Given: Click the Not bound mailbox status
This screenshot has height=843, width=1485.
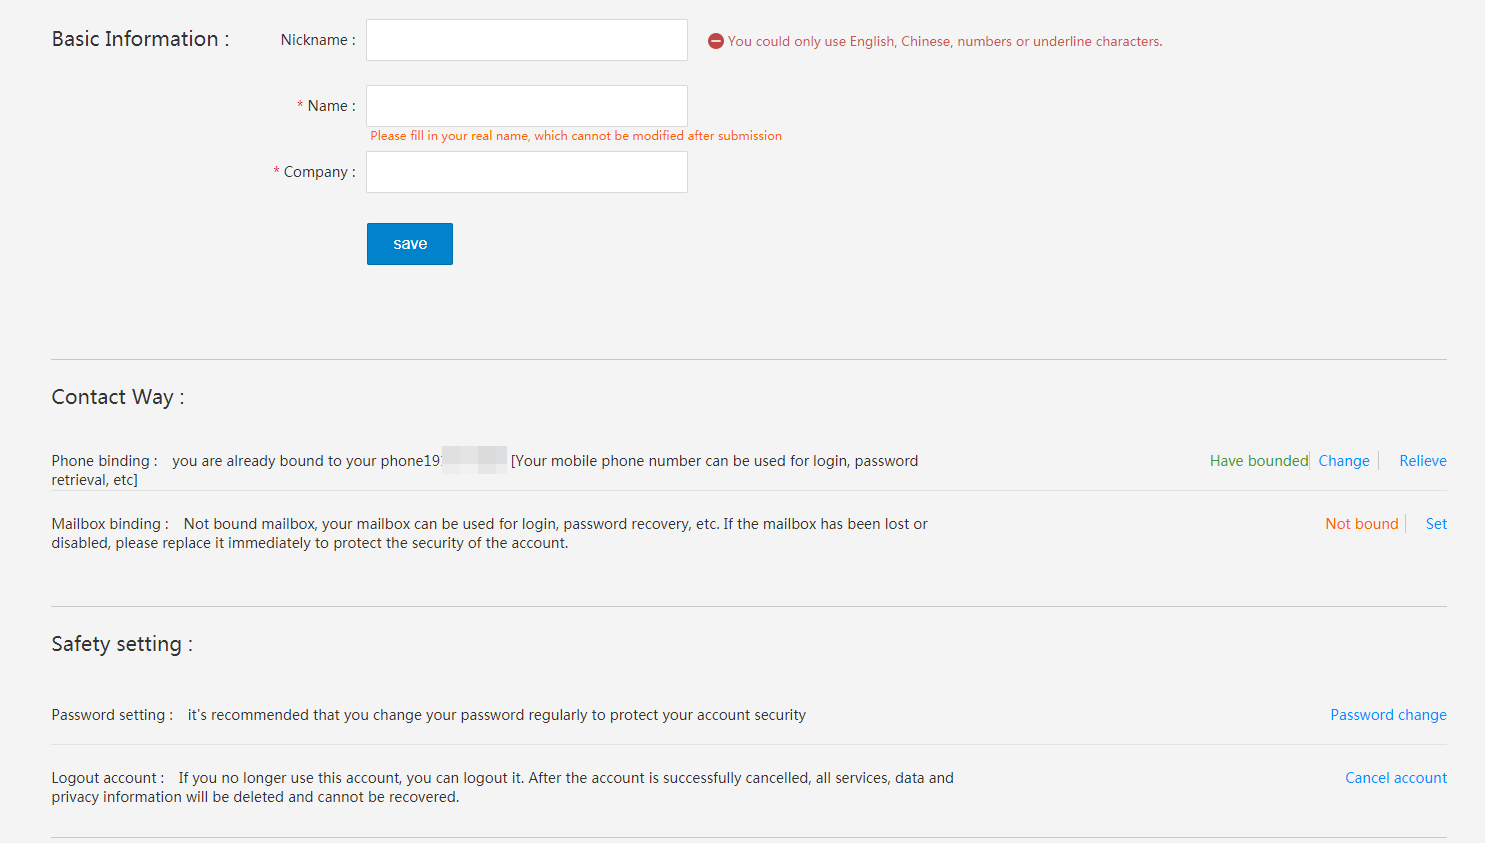Looking at the screenshot, I should (x=1362, y=524).
